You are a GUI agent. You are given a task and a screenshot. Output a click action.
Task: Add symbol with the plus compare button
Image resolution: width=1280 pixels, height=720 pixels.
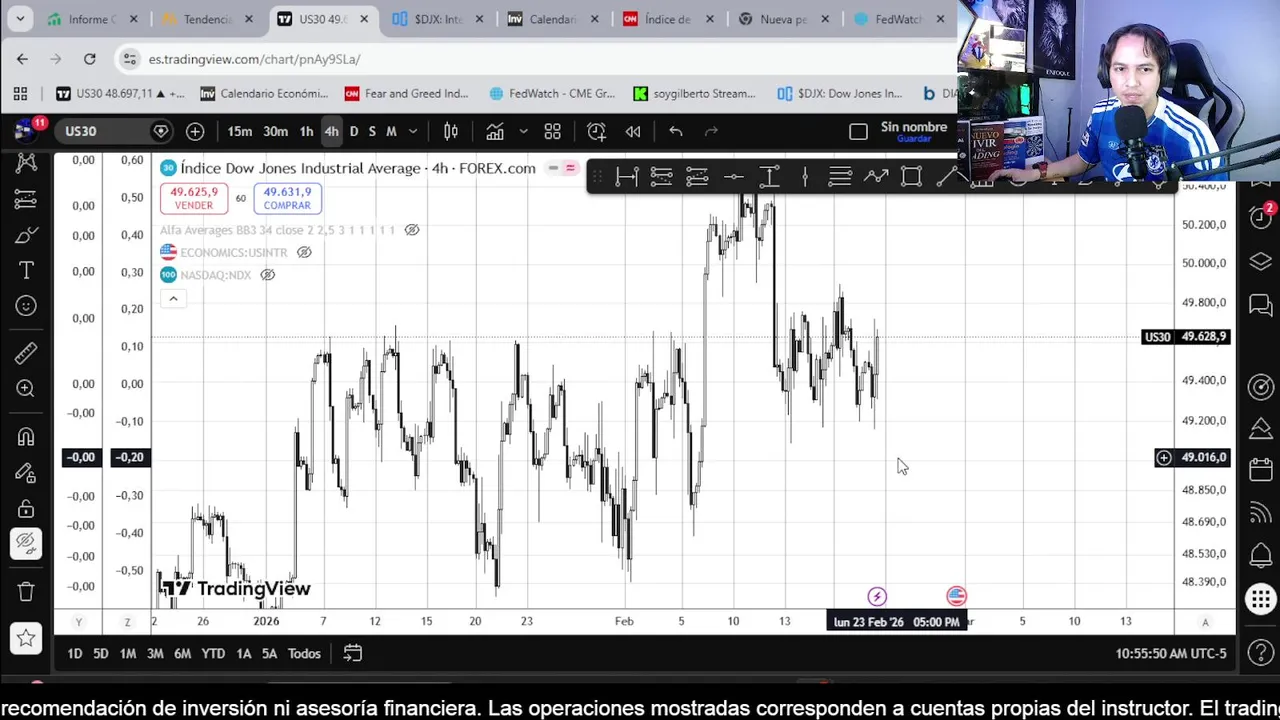(x=195, y=131)
